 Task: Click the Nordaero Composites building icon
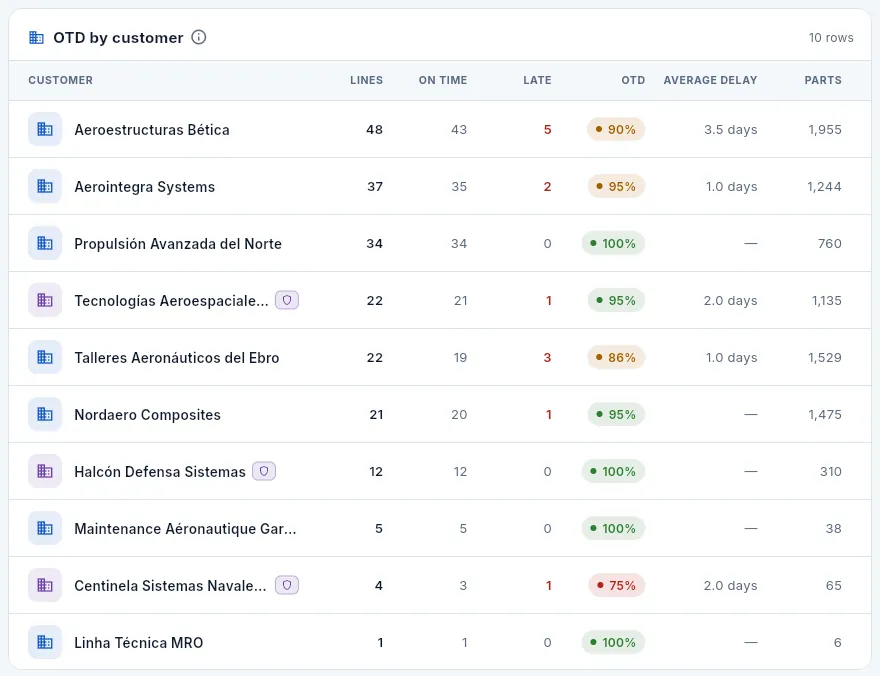[45, 415]
